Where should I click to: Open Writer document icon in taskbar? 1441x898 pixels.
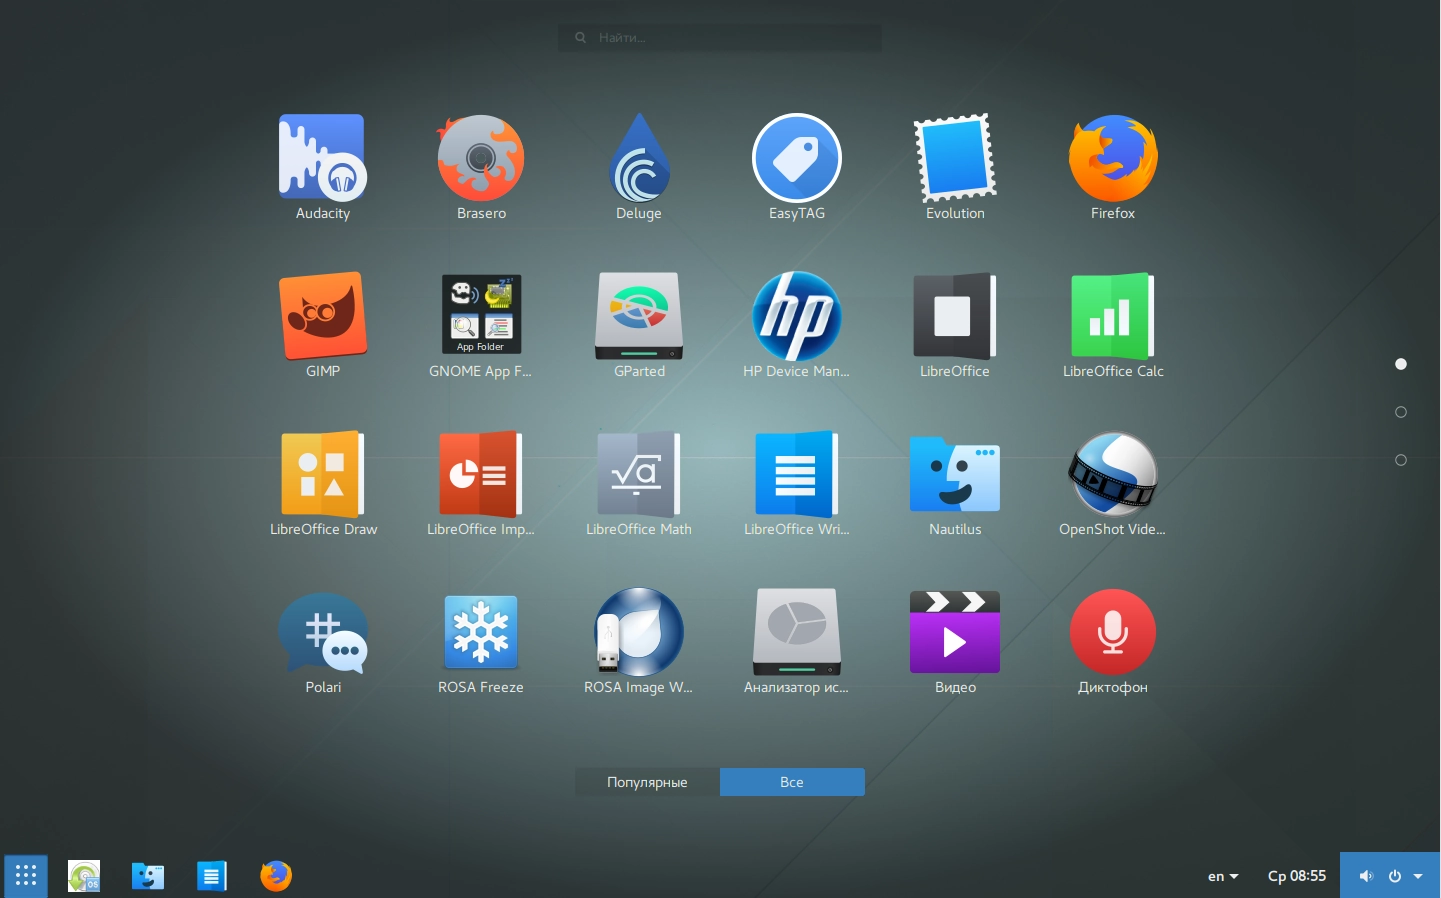(212, 876)
